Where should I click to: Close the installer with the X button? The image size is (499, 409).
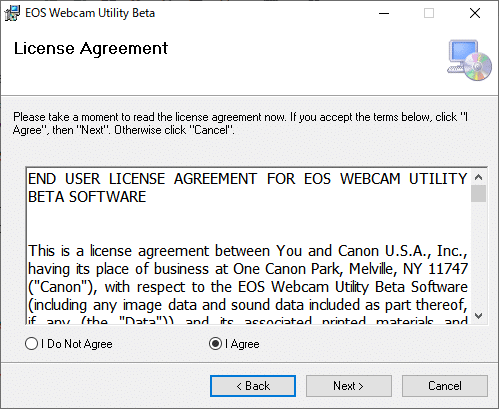tap(475, 13)
